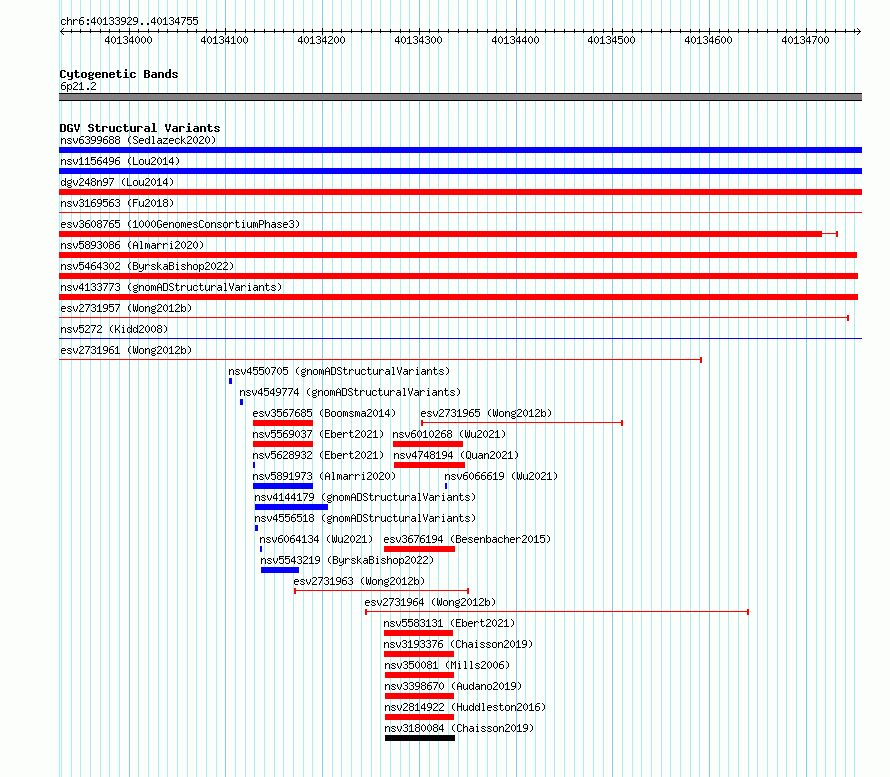The height and width of the screenshot is (777, 890).
Task: Click the small blue marker under nsv4550705
Action: [x=230, y=381]
